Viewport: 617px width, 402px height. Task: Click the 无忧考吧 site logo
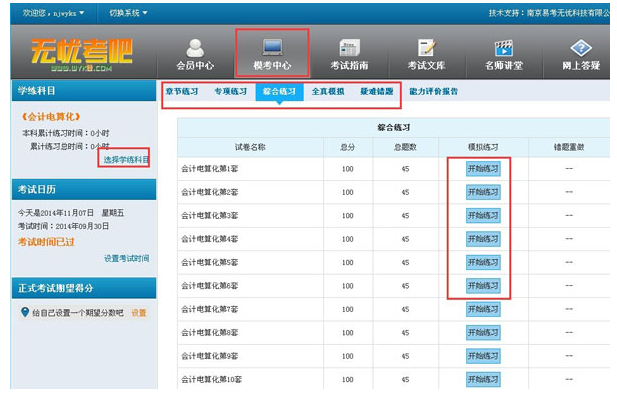tap(82, 52)
